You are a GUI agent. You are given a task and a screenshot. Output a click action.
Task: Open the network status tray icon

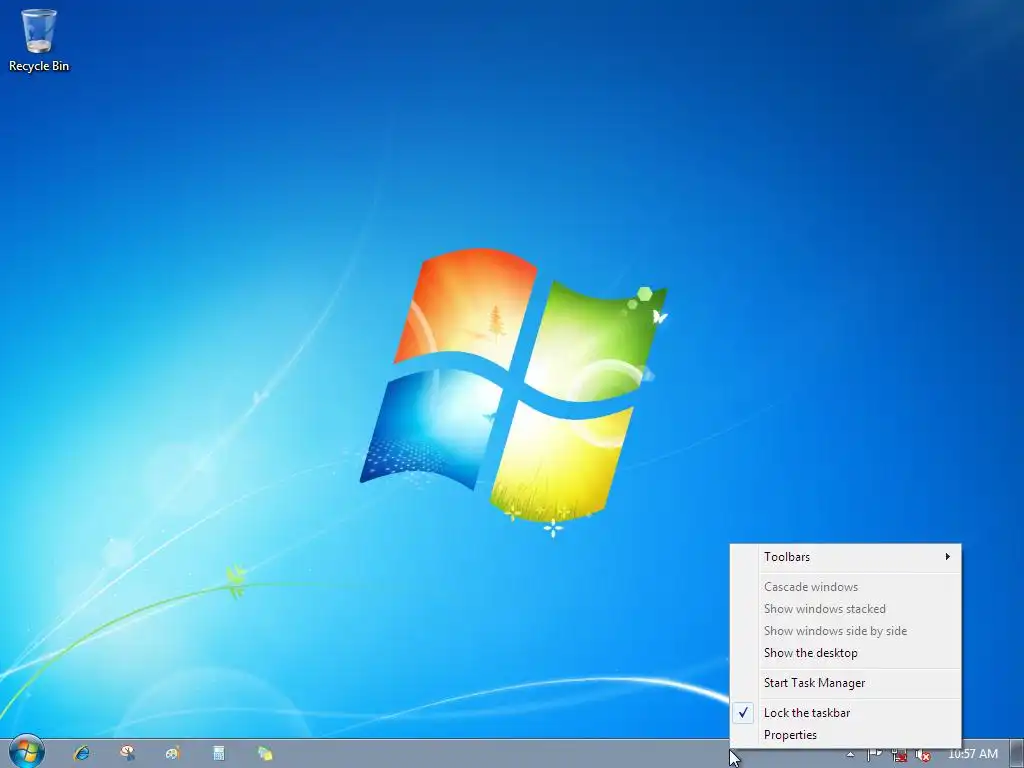(899, 755)
